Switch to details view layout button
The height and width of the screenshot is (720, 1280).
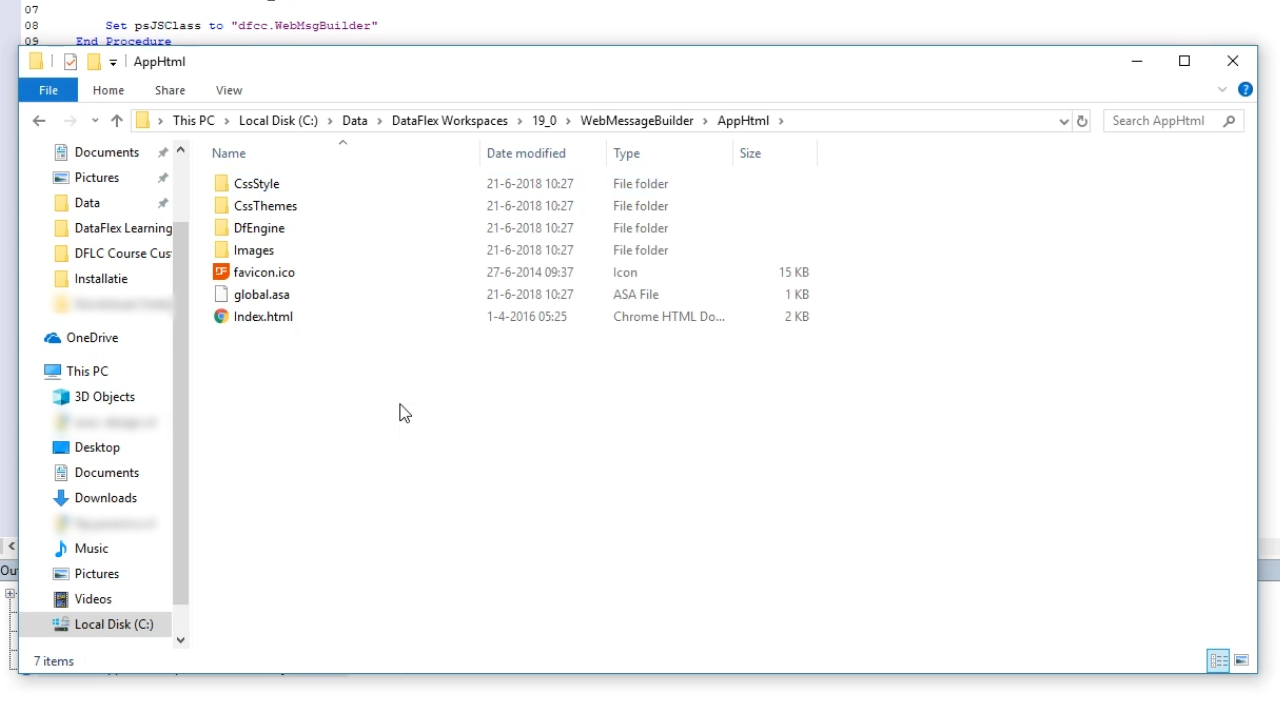1218,661
